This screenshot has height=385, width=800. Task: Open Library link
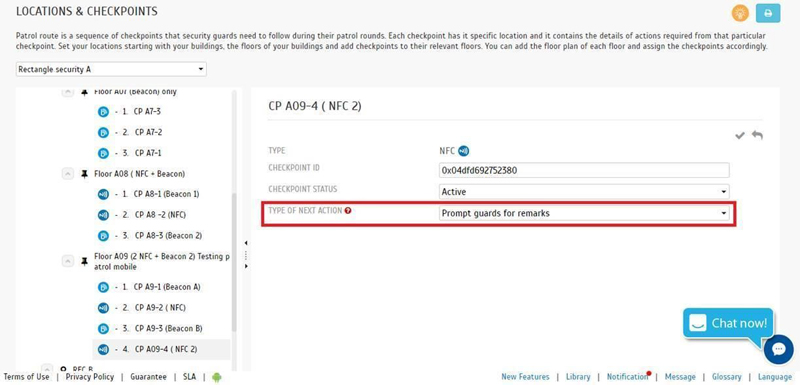(578, 377)
